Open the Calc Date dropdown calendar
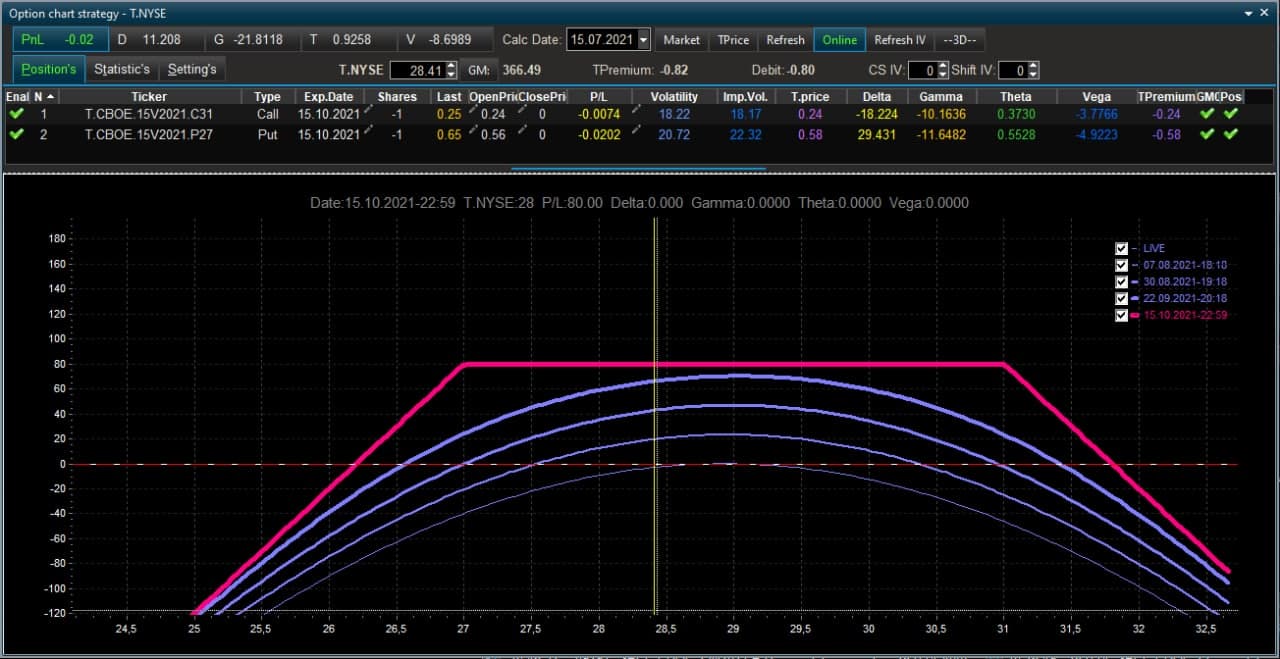The width and height of the screenshot is (1280, 659). click(643, 40)
